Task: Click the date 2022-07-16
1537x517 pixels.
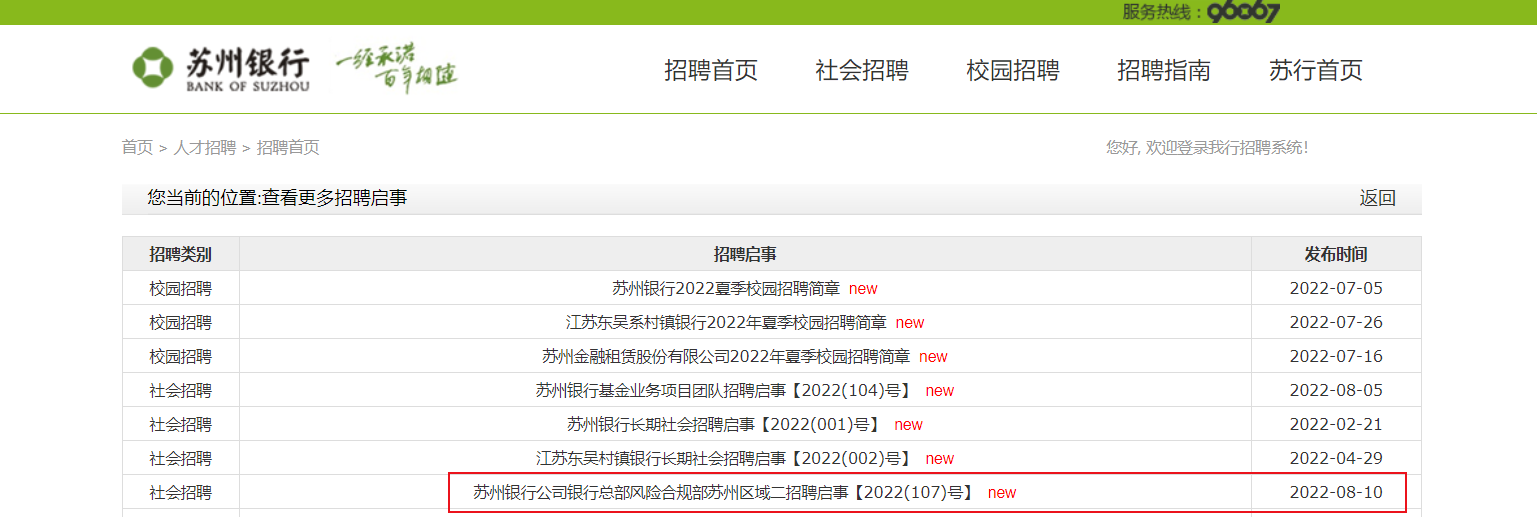Action: coord(1336,356)
